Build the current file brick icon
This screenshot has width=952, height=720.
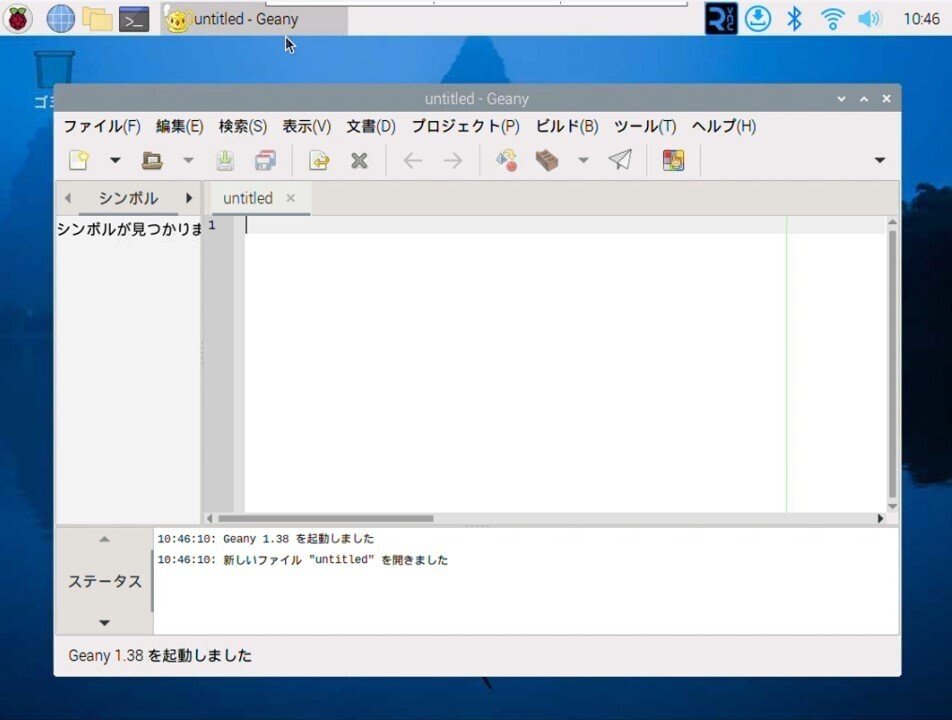pyautogui.click(x=547, y=161)
